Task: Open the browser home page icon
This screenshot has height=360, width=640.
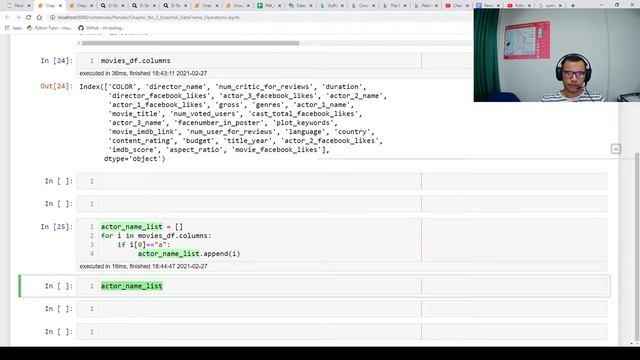Action: click(x=39, y=18)
